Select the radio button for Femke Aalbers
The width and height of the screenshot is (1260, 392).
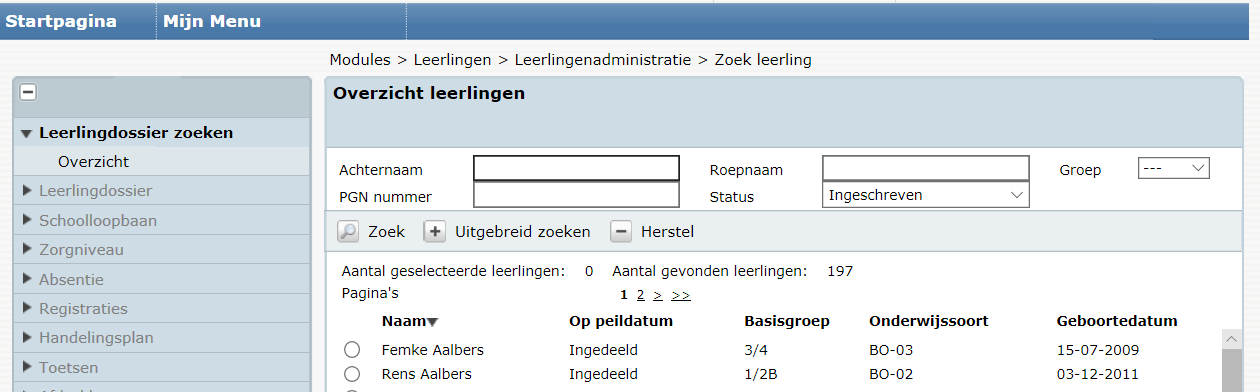click(352, 350)
